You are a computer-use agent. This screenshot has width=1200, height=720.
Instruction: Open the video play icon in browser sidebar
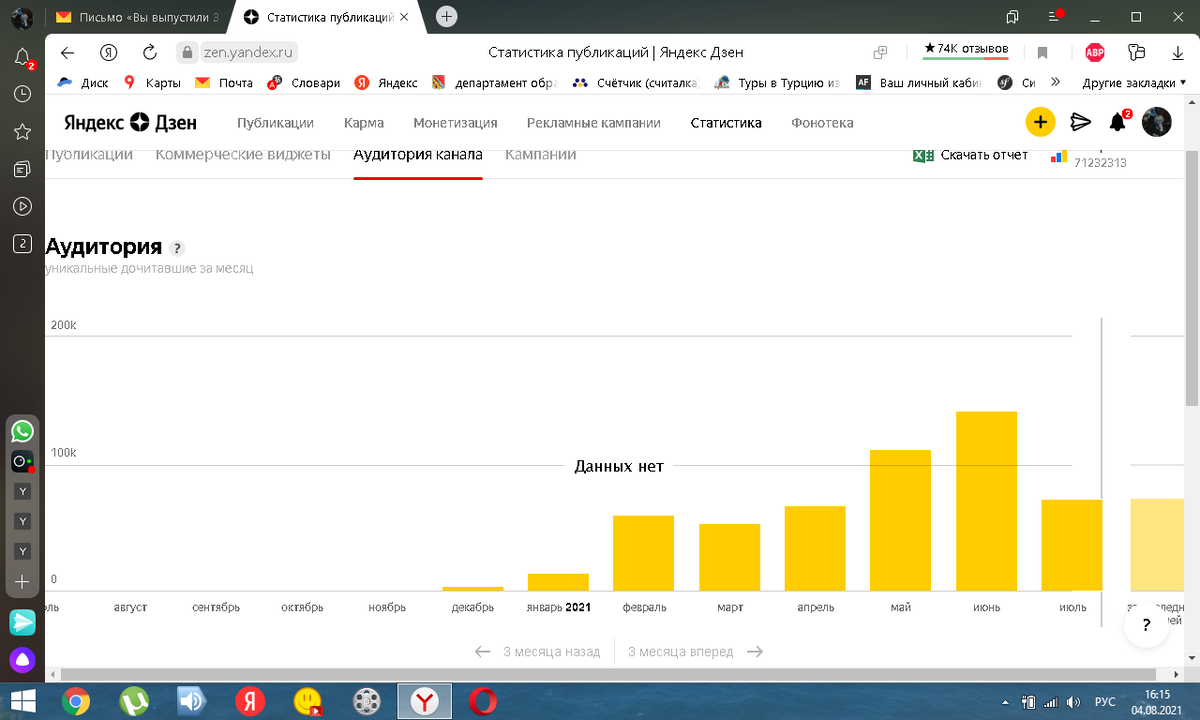[x=22, y=206]
